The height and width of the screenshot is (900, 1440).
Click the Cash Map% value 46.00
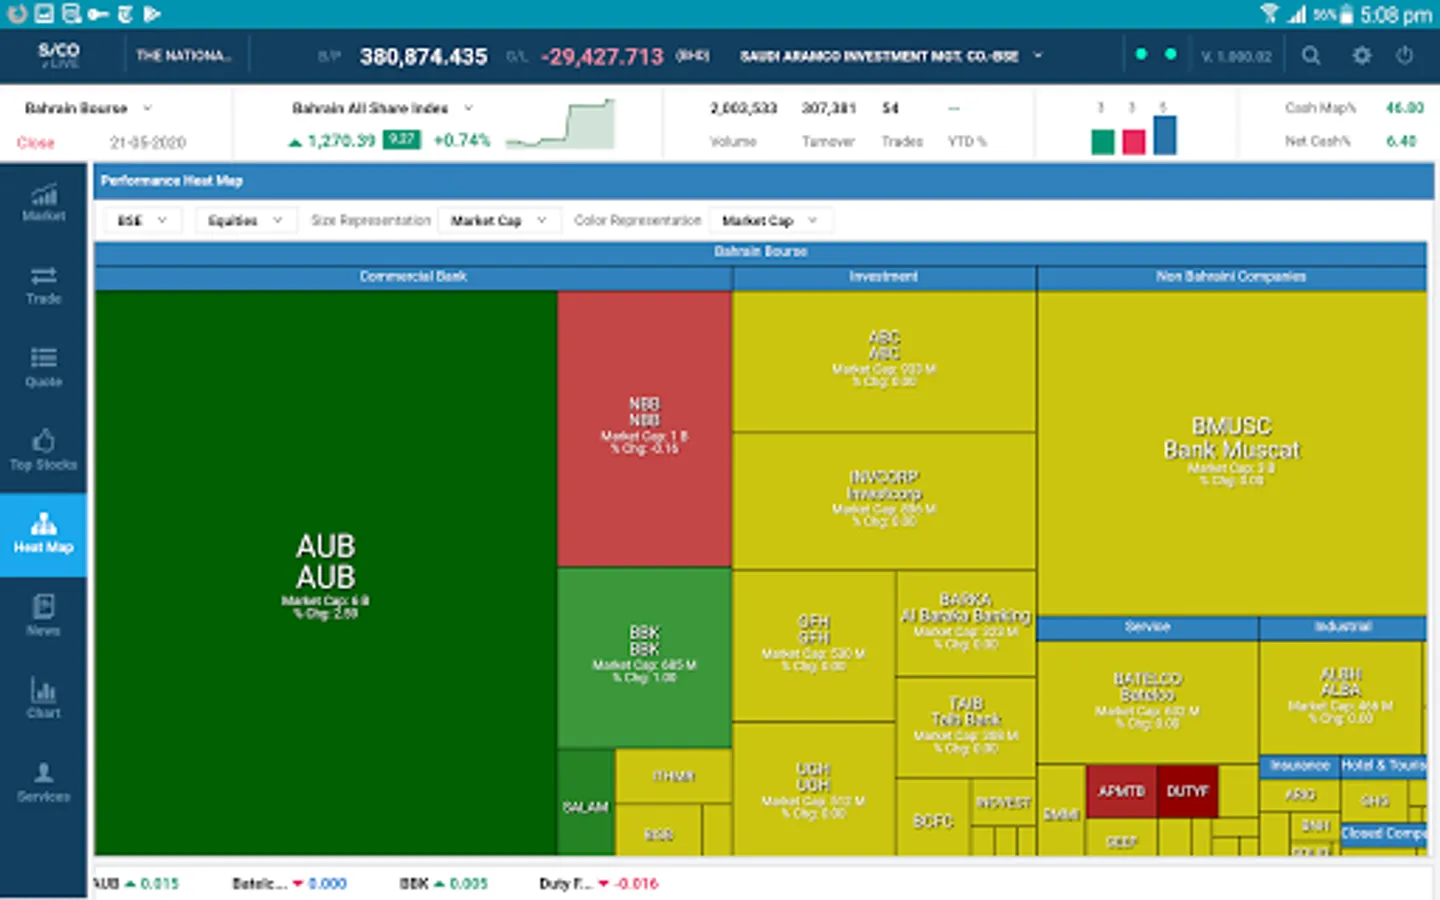point(1405,108)
